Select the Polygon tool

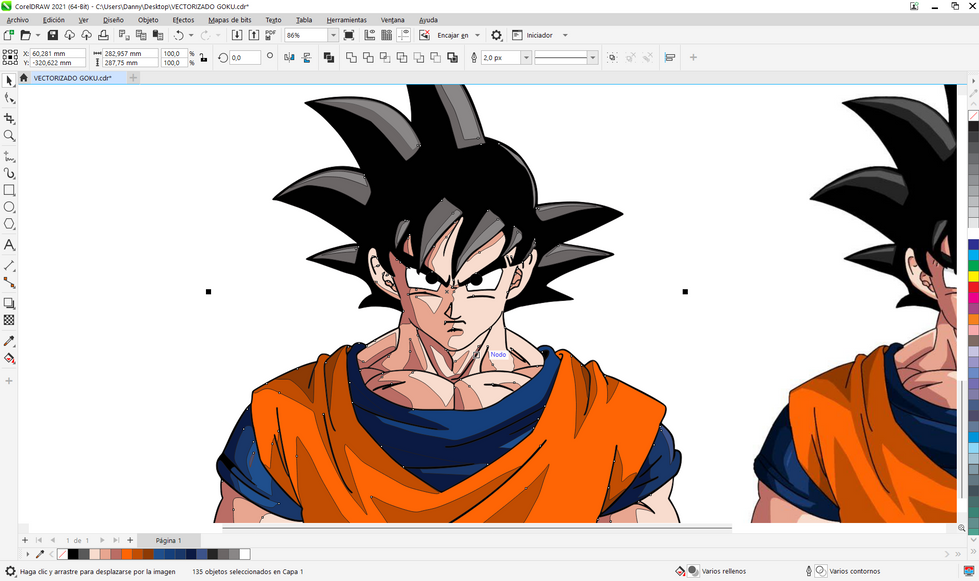tap(9, 223)
